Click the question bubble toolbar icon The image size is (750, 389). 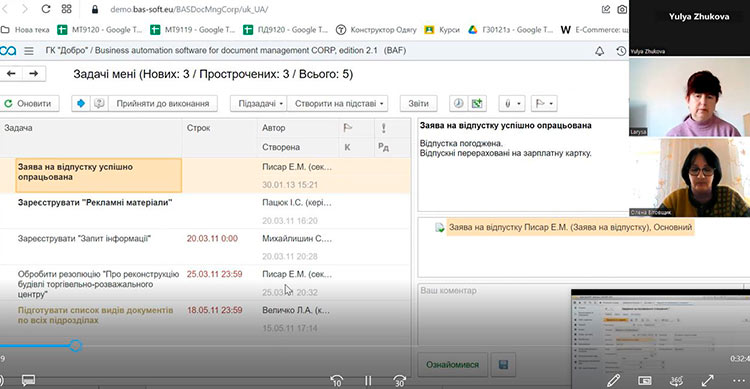point(99,103)
